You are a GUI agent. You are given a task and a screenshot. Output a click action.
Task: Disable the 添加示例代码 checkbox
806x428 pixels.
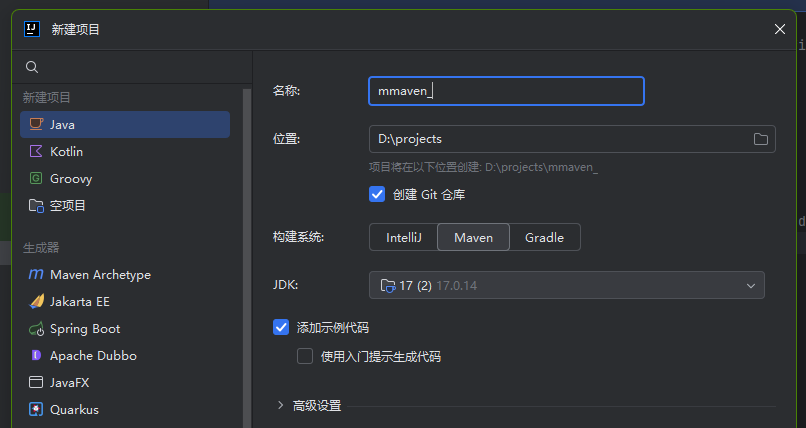(x=281, y=327)
